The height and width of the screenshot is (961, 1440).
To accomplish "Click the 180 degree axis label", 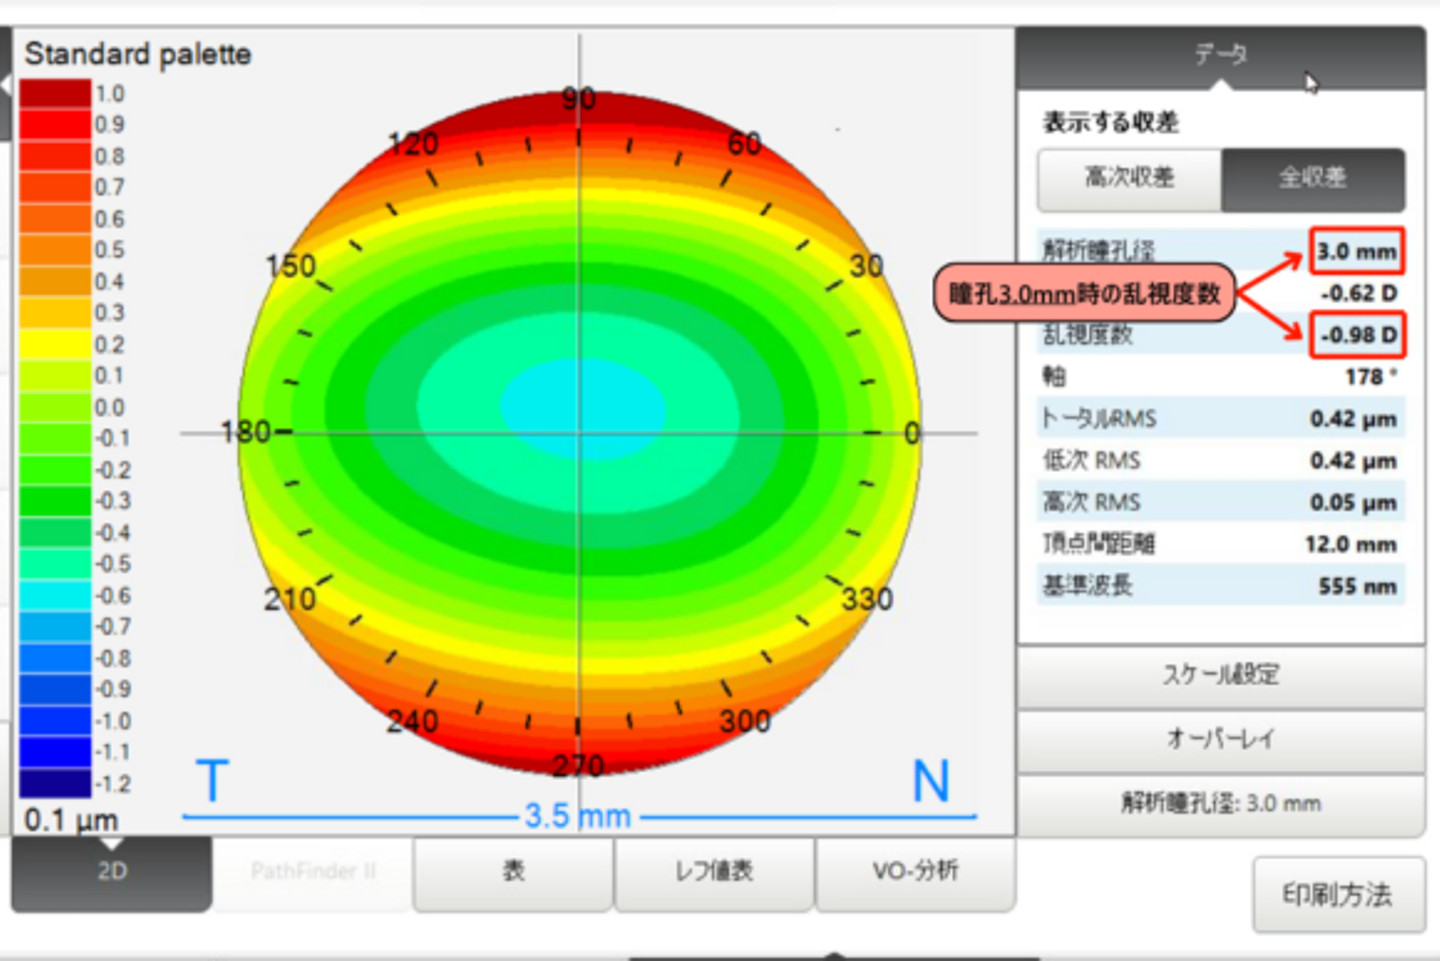I will pyautogui.click(x=246, y=432).
